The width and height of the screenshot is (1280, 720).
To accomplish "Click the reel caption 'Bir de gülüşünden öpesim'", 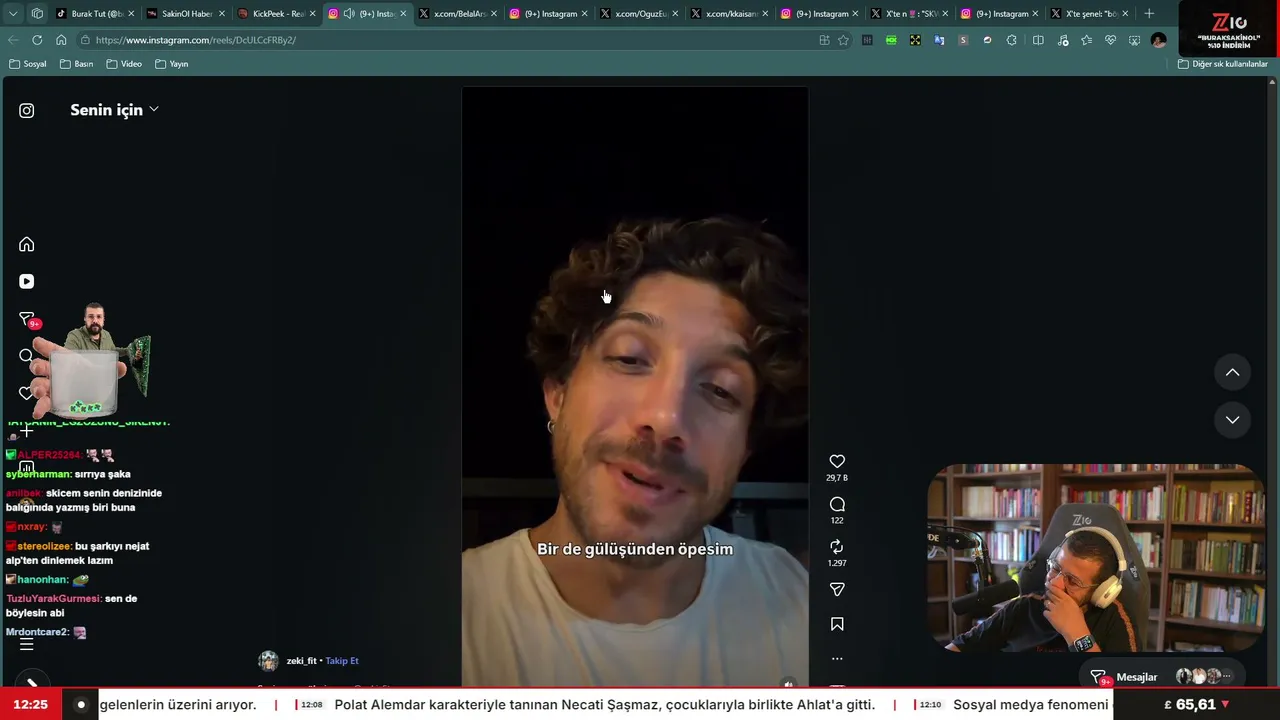I will [635, 549].
